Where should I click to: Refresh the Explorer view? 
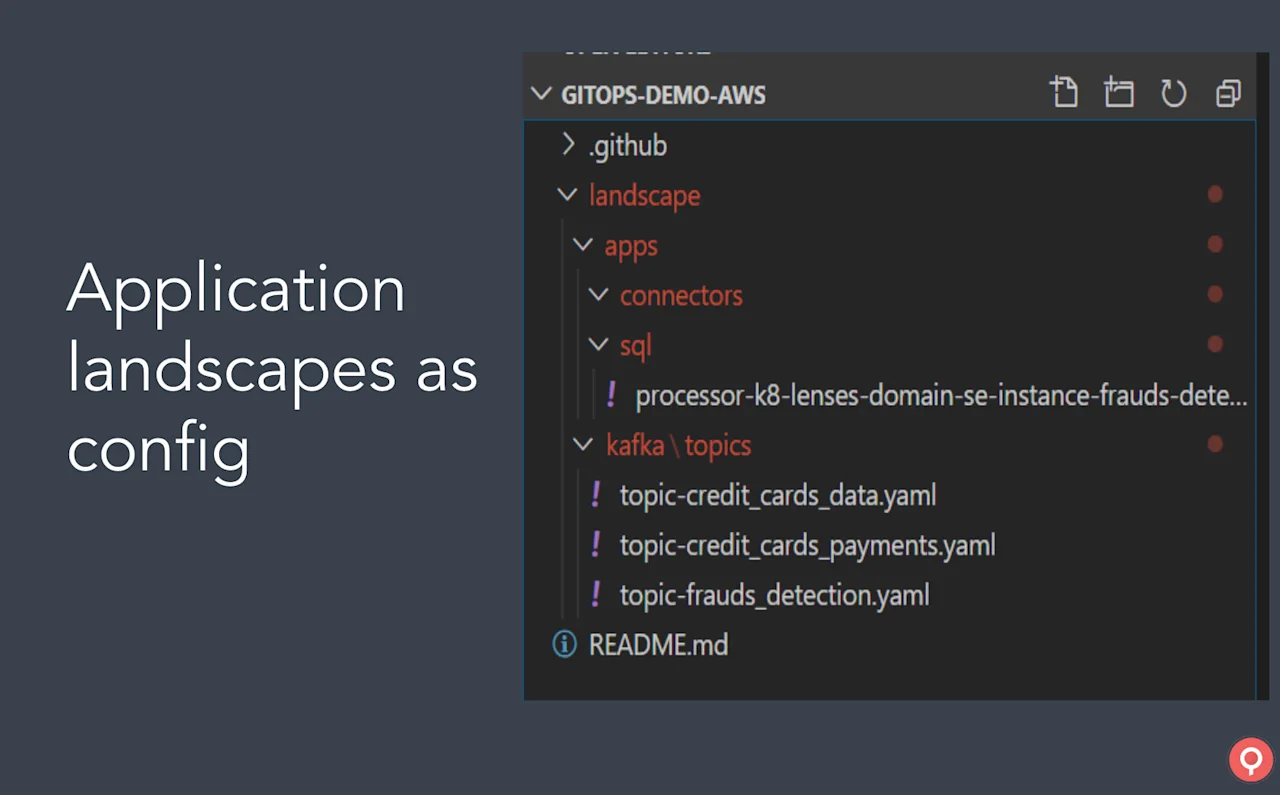coord(1174,92)
